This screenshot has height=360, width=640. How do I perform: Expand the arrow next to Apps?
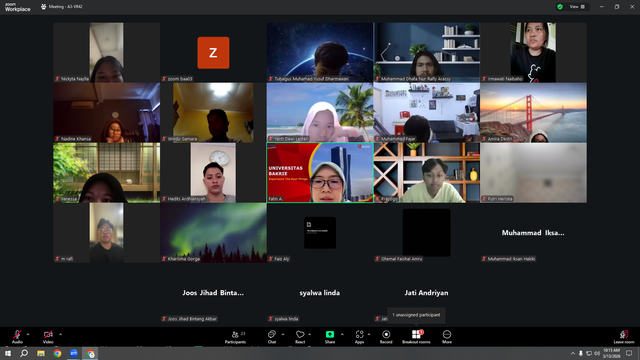click(x=369, y=334)
